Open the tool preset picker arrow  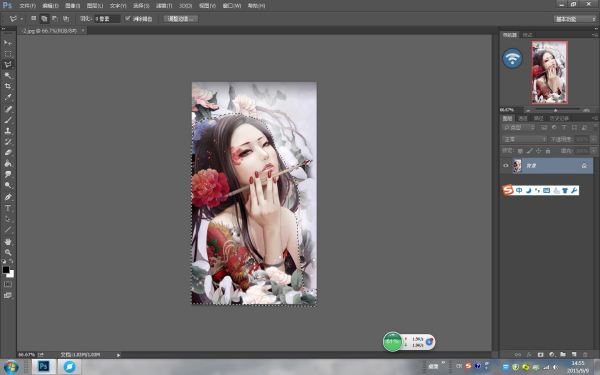coord(22,19)
